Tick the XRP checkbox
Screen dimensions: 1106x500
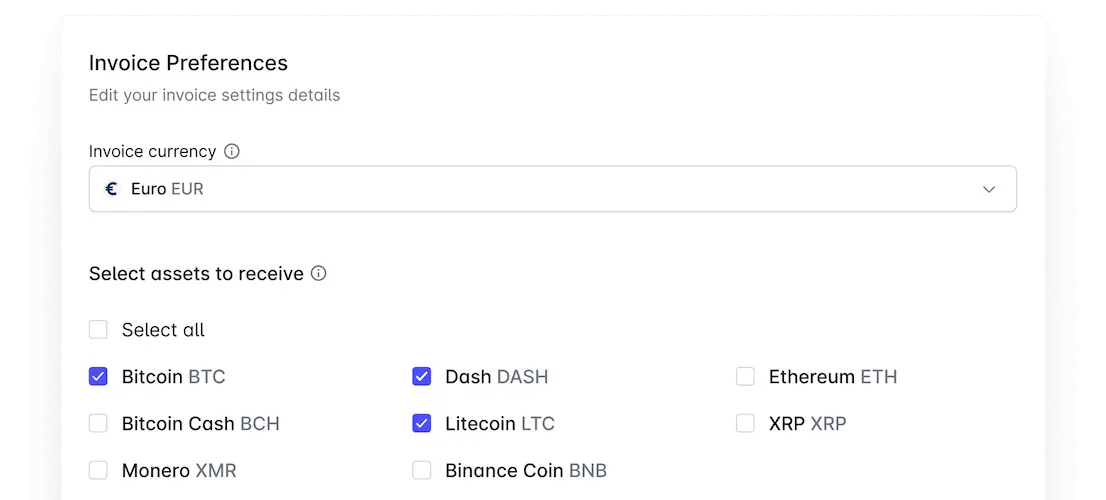pyautogui.click(x=745, y=424)
